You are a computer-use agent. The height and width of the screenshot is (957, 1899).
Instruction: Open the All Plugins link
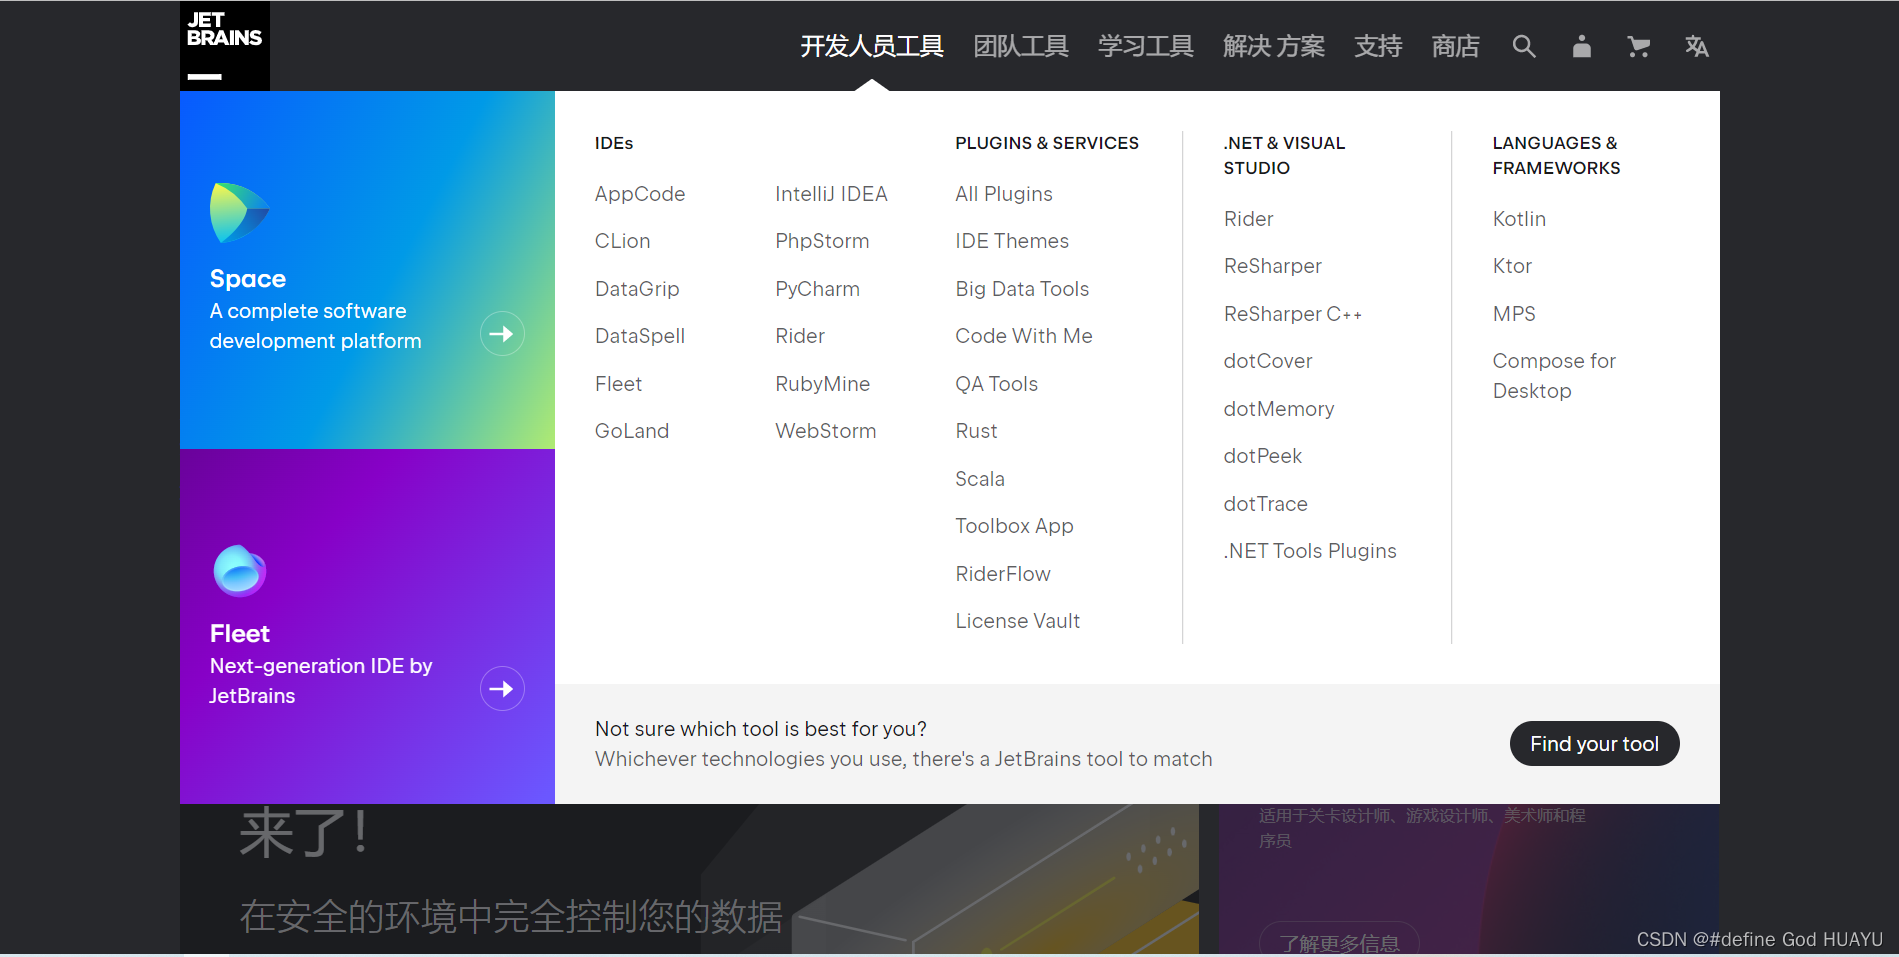1004,194
